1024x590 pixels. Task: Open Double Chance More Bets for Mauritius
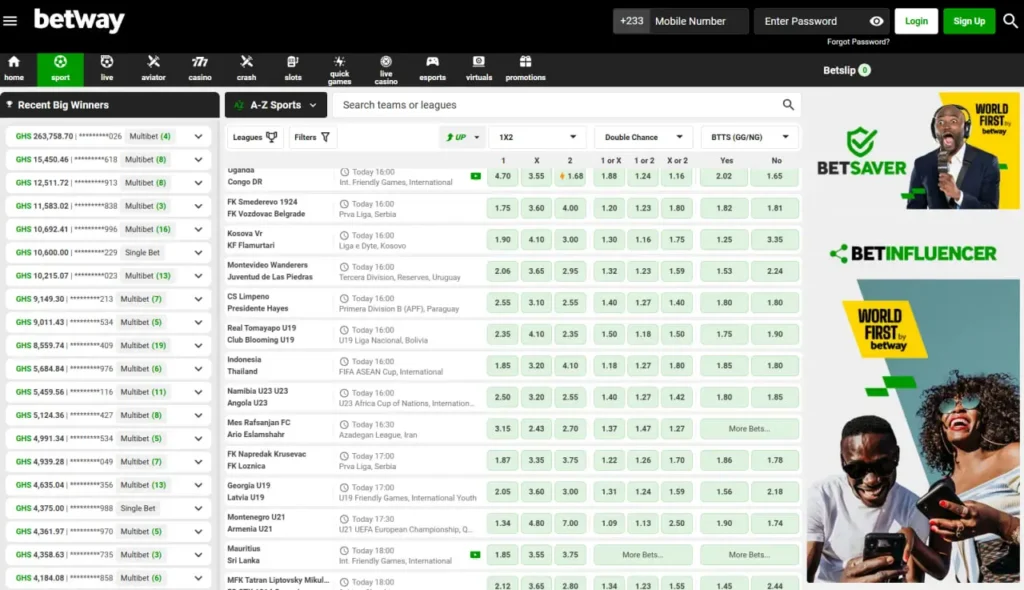click(643, 555)
